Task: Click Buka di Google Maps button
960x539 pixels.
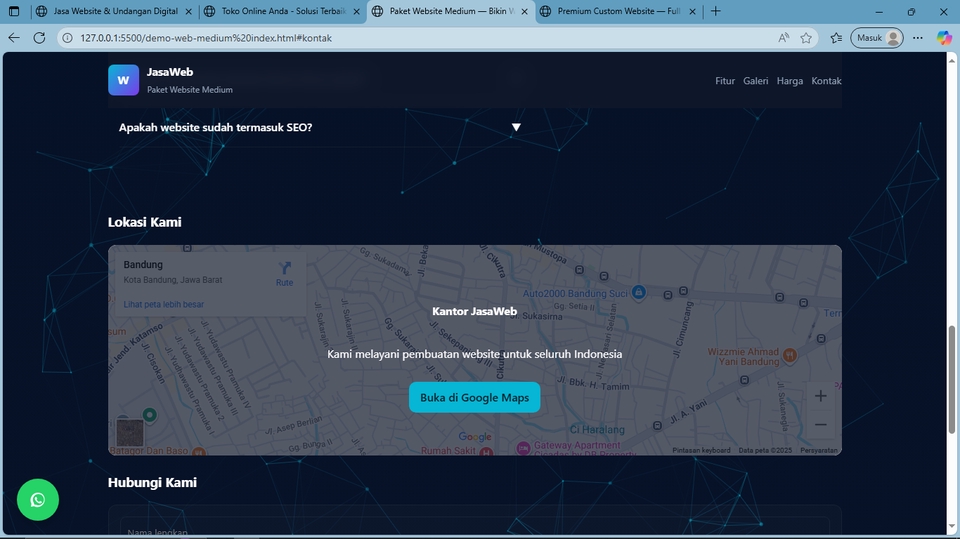Action: coord(474,398)
